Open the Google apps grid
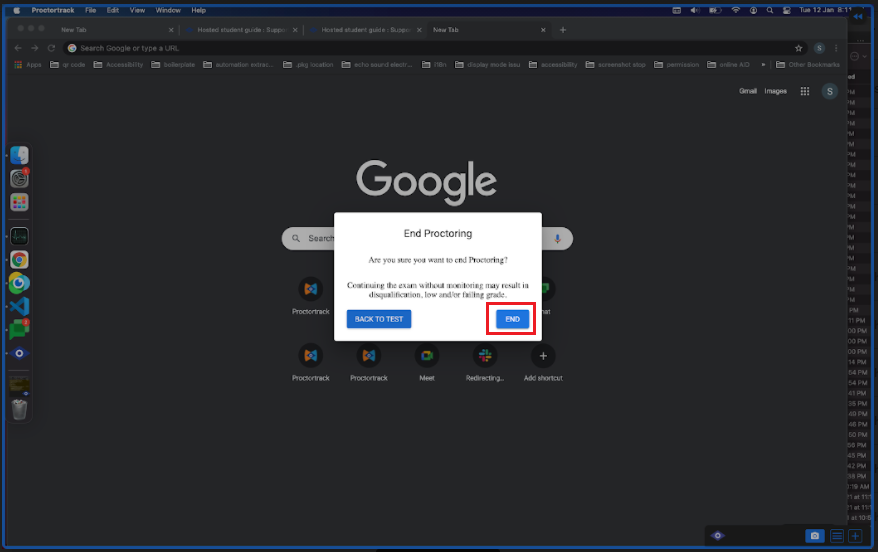878x552 pixels. click(805, 91)
